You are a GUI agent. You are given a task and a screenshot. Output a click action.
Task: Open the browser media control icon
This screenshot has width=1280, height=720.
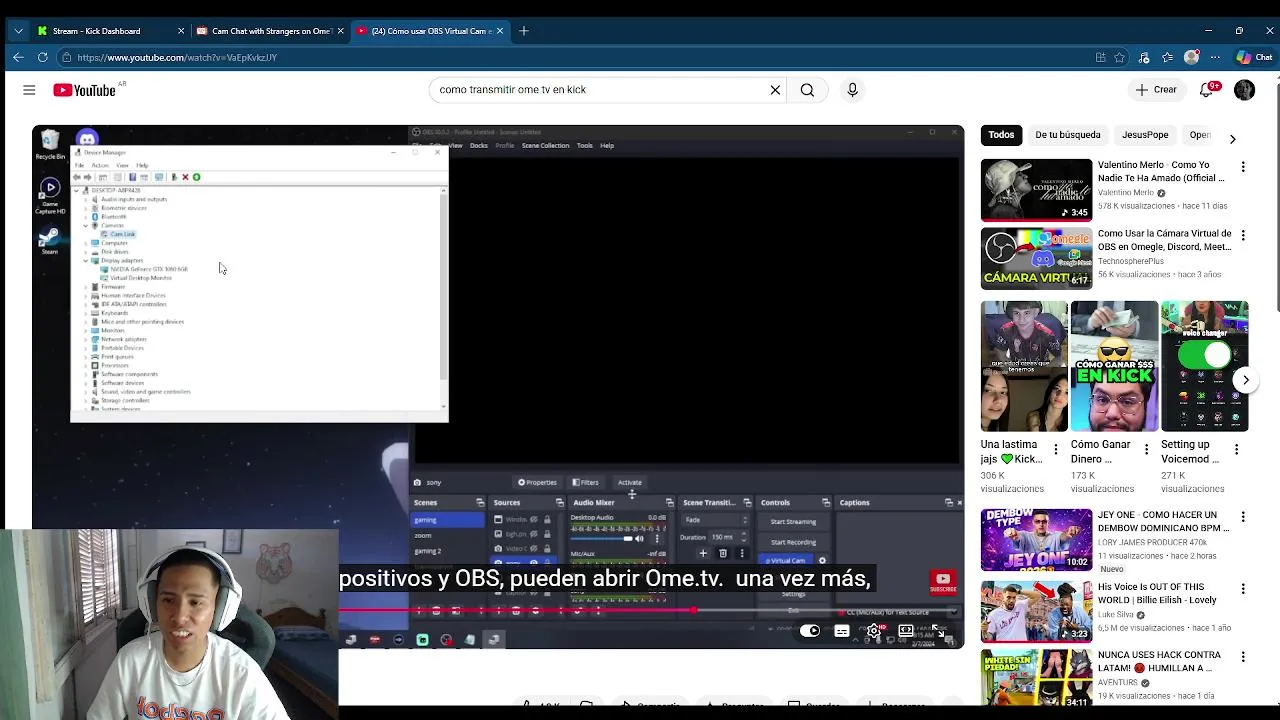pyautogui.click(x=1144, y=58)
